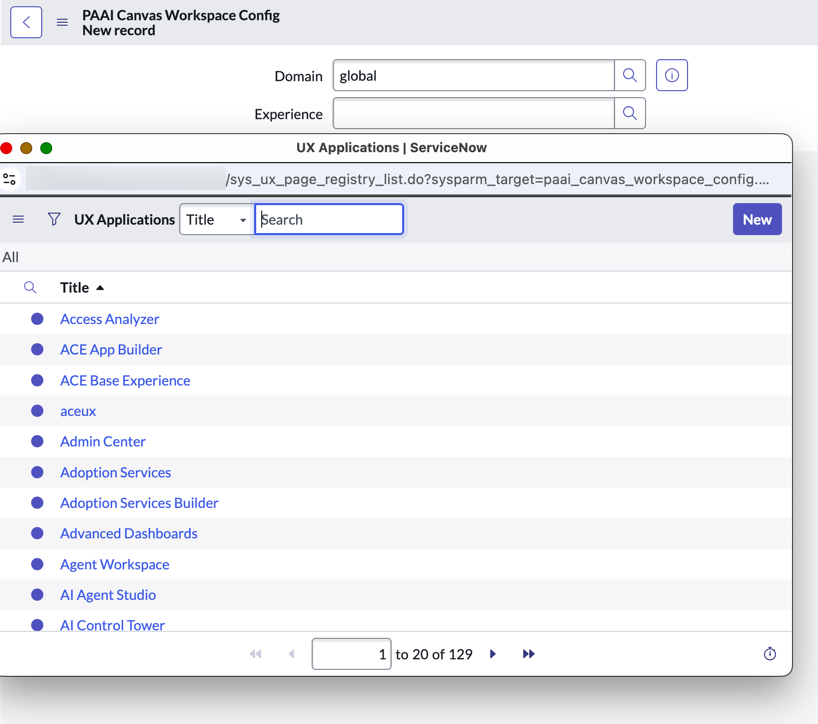The width and height of the screenshot is (818, 724).
Task: Open Domain lookup magnifier
Action: pyautogui.click(x=630, y=76)
